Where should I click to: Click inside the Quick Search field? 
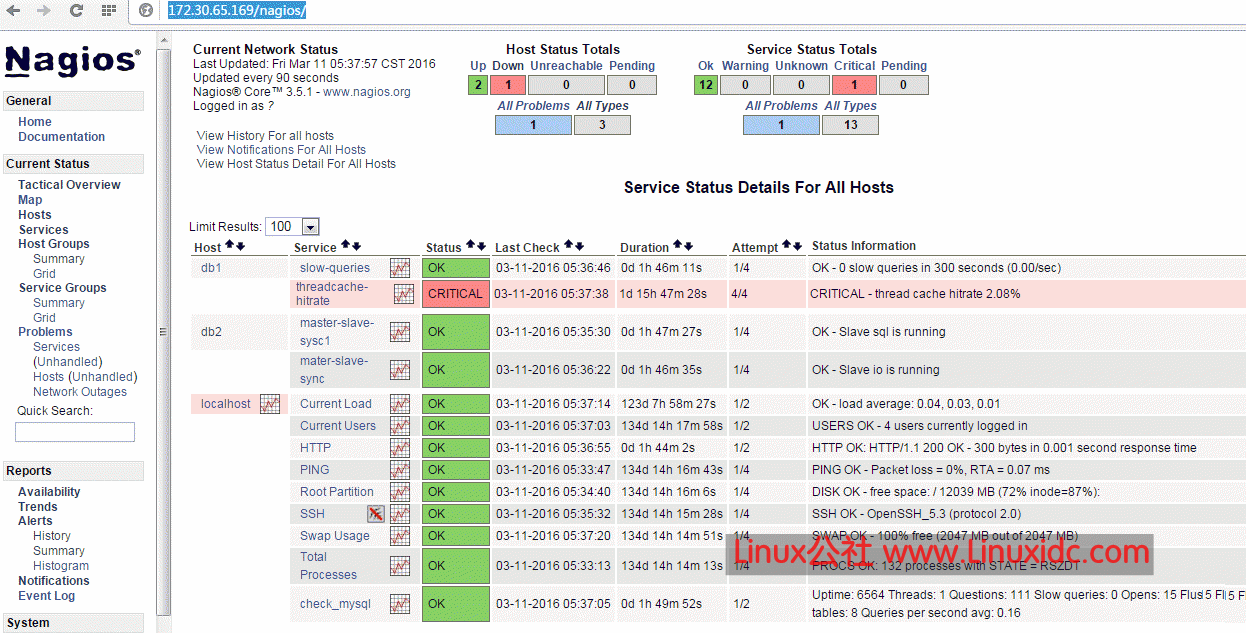(74, 431)
